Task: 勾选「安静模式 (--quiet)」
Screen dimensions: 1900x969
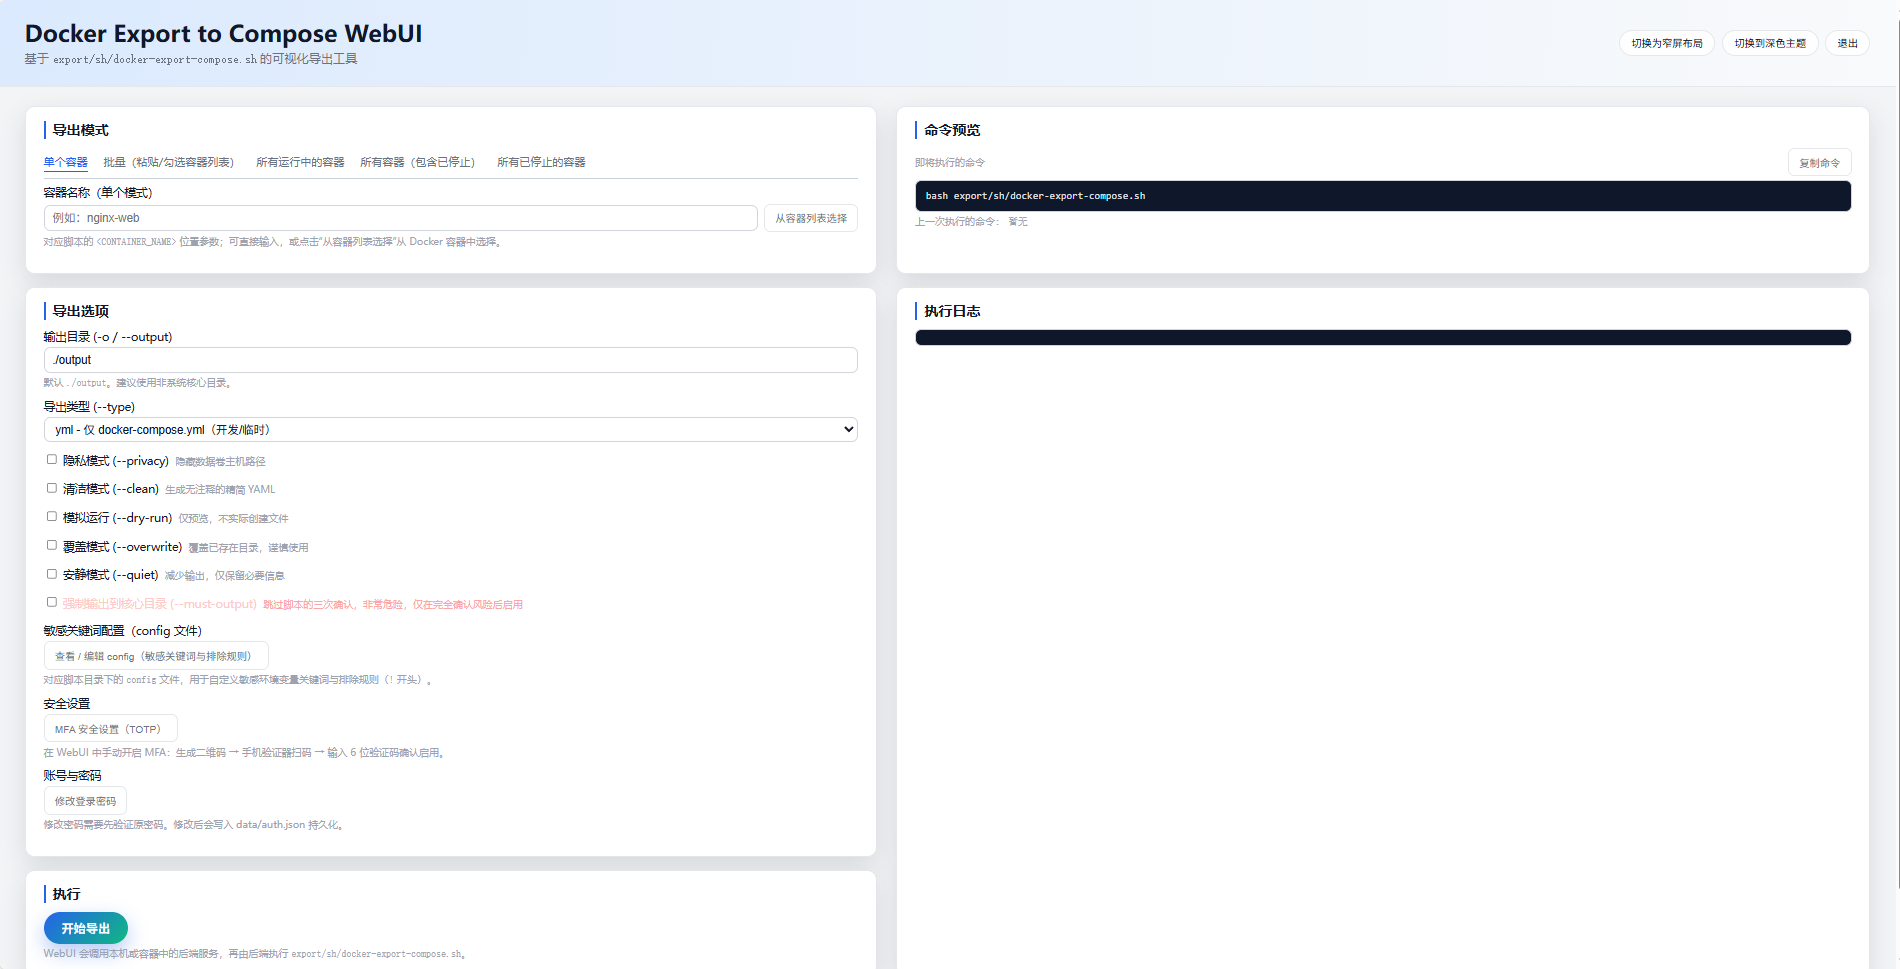Action: [51, 574]
